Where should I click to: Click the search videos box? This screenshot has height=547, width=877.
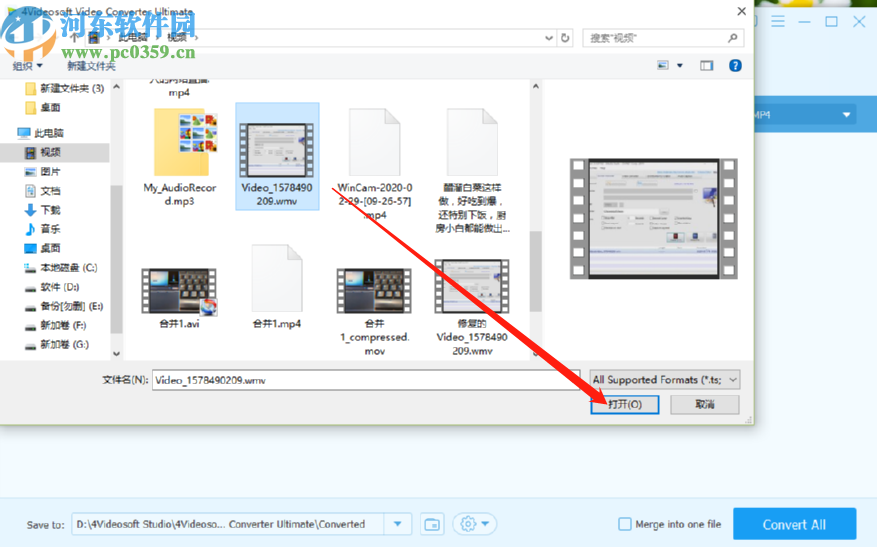[x=663, y=38]
